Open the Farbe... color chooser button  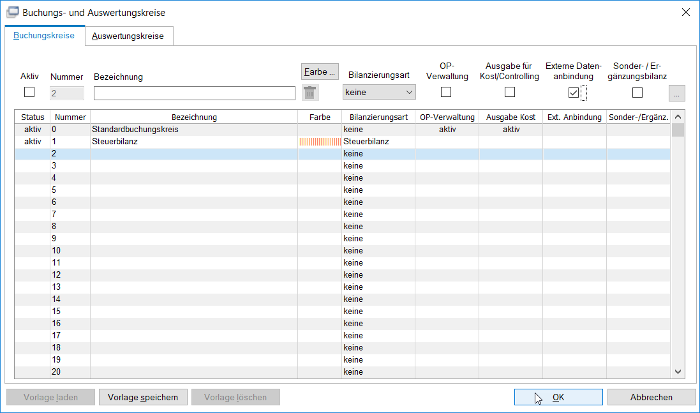(320, 71)
